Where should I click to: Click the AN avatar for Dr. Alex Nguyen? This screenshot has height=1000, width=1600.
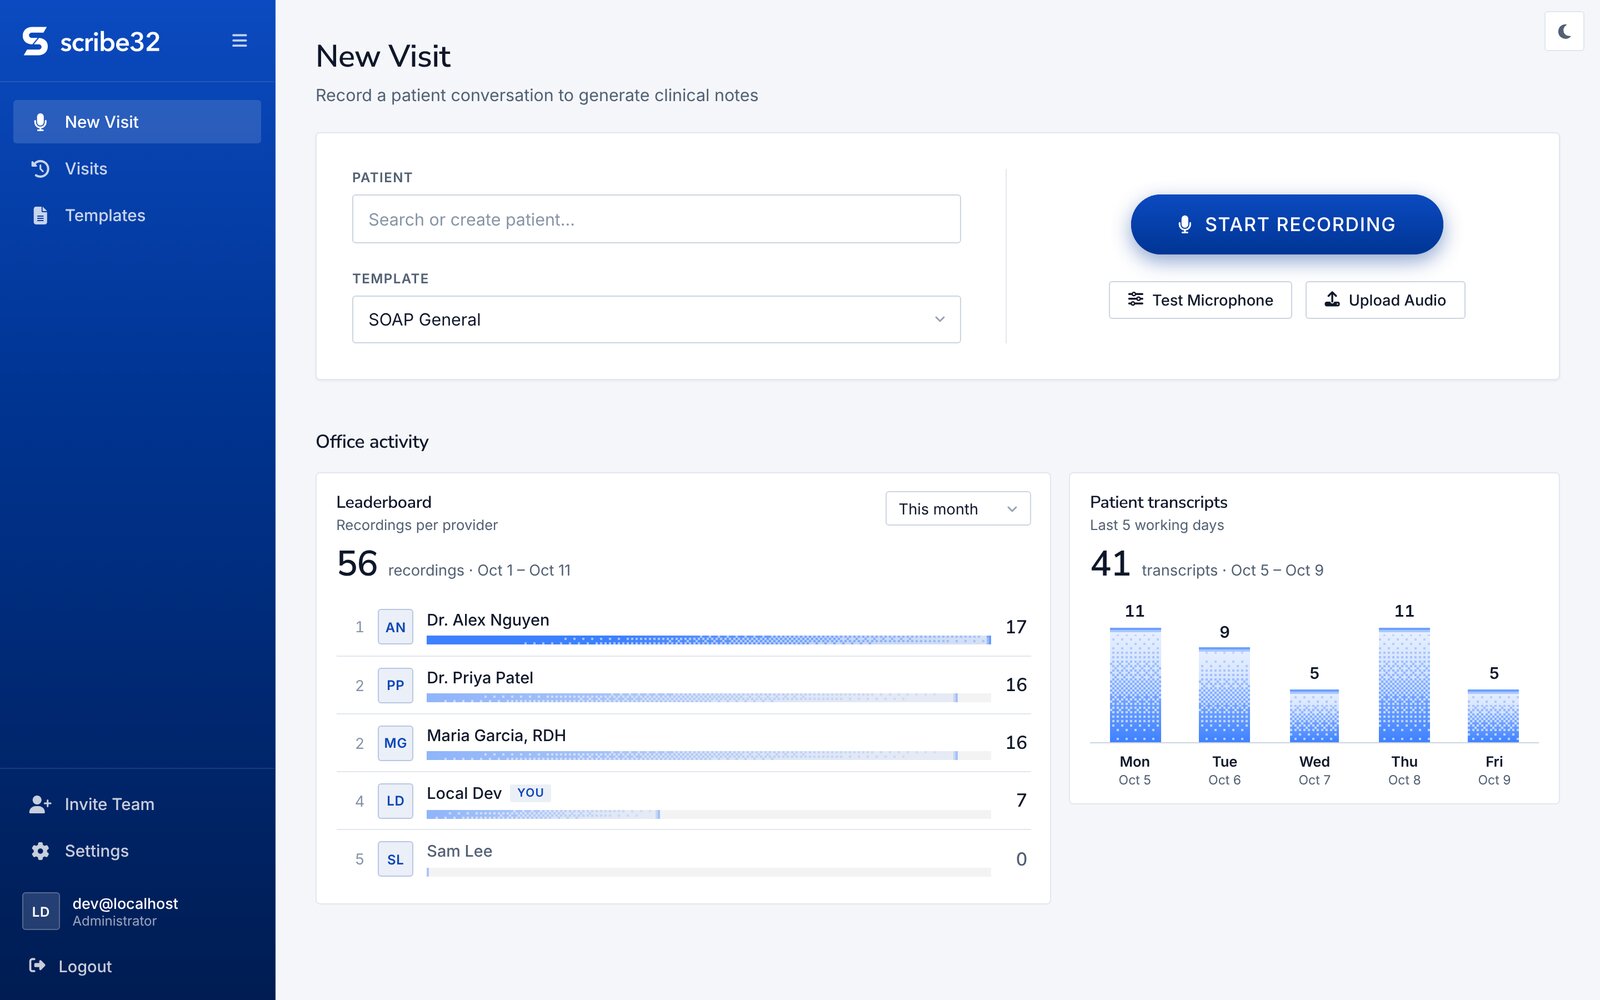coord(395,627)
